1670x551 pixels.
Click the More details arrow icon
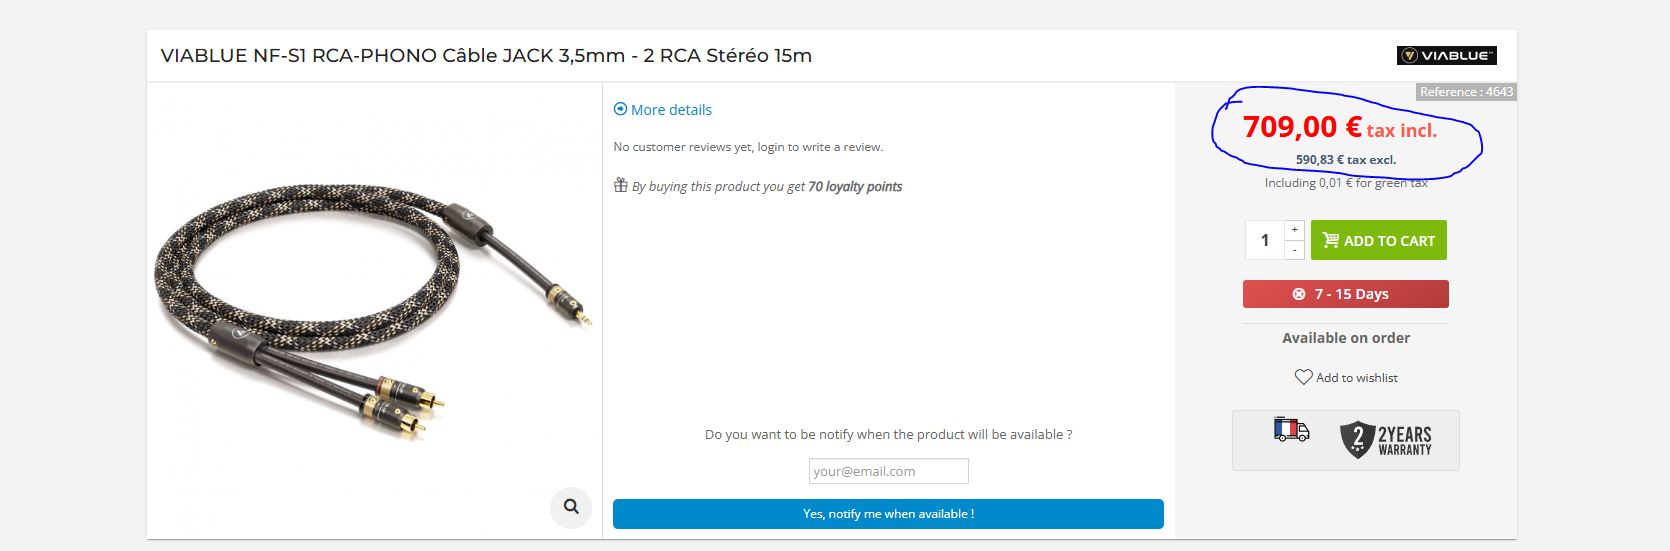click(x=620, y=109)
